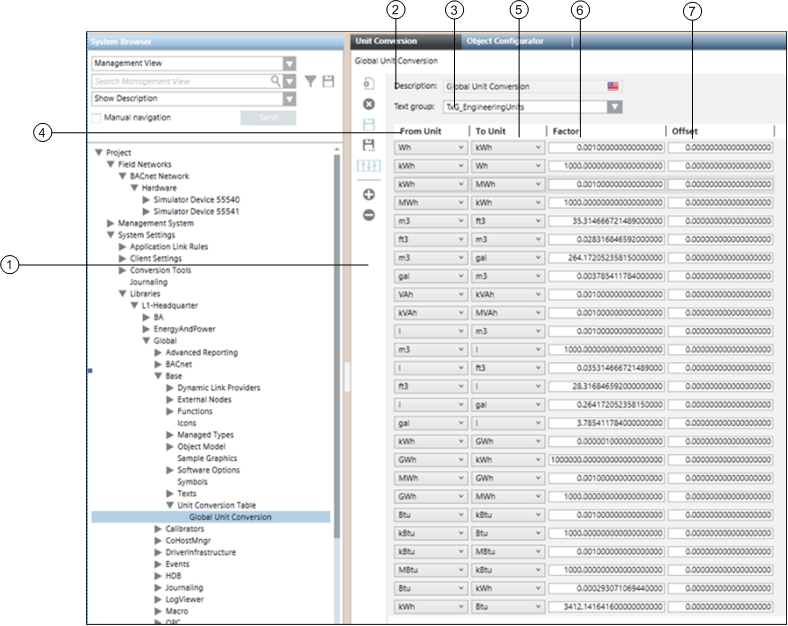Screen dimensions: 788x626
Task: Click the dark save icon in the left toolbar
Action: click(368, 145)
